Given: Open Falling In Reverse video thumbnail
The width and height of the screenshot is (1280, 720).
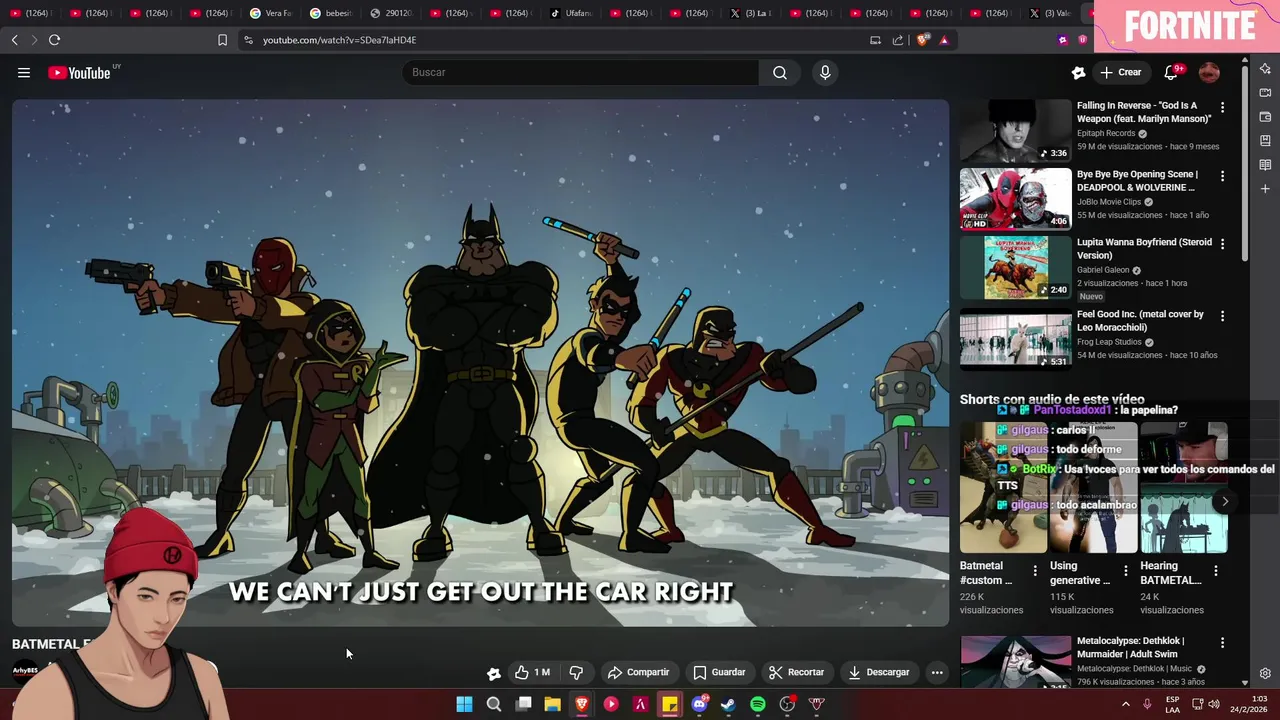Looking at the screenshot, I should [x=1015, y=130].
